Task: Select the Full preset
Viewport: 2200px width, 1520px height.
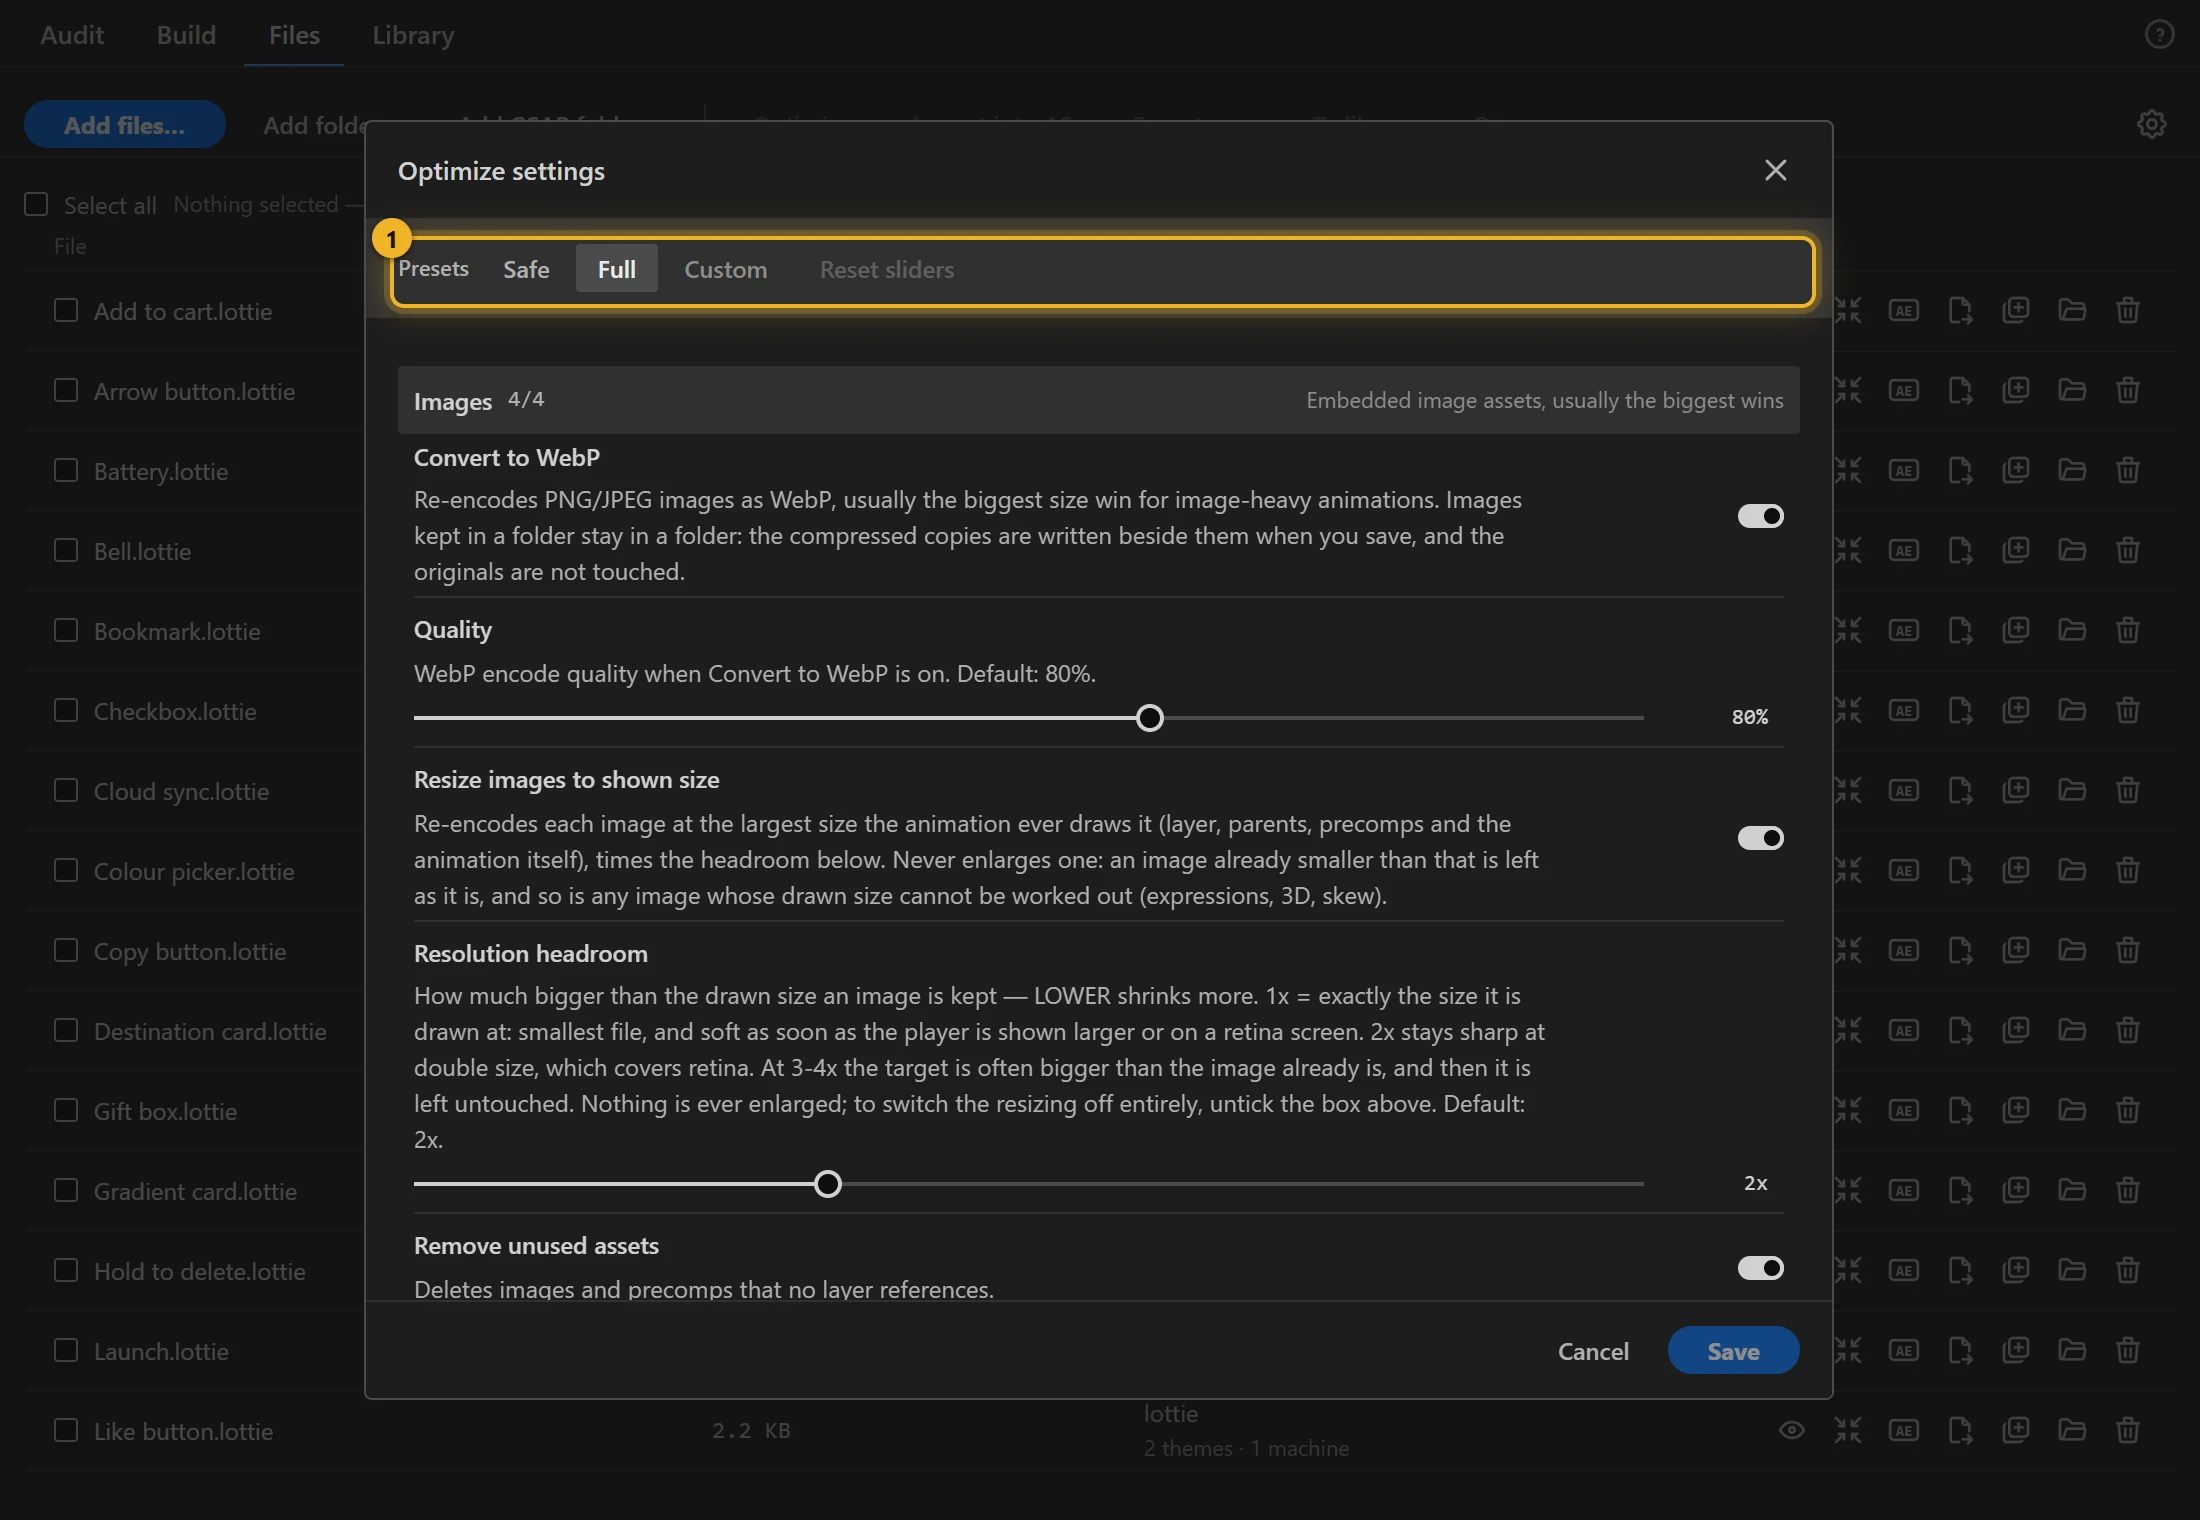Action: click(x=617, y=269)
